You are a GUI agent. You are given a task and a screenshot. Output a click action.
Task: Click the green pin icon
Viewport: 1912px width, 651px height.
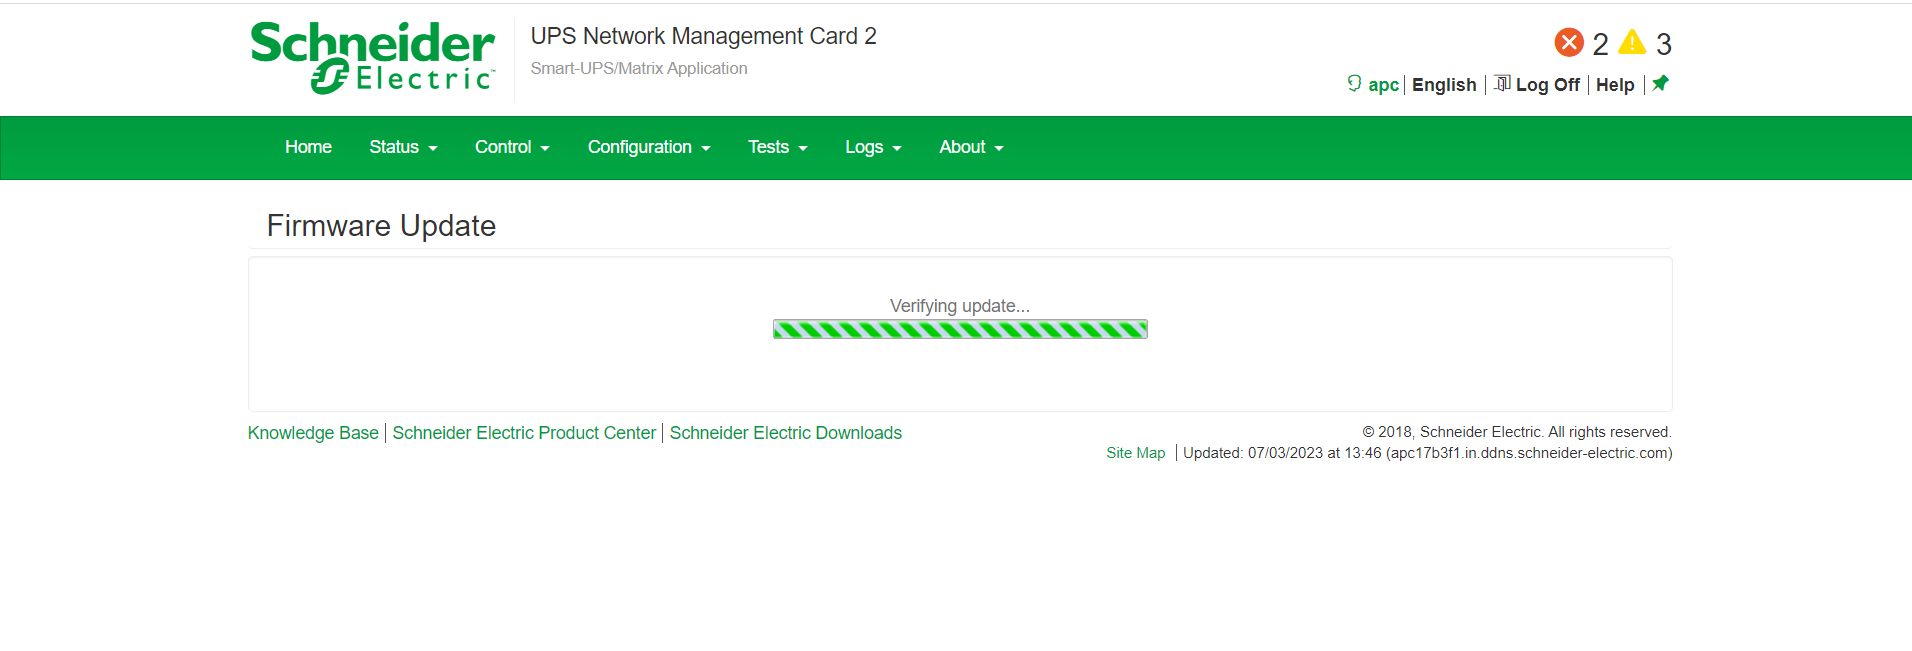coord(1660,84)
